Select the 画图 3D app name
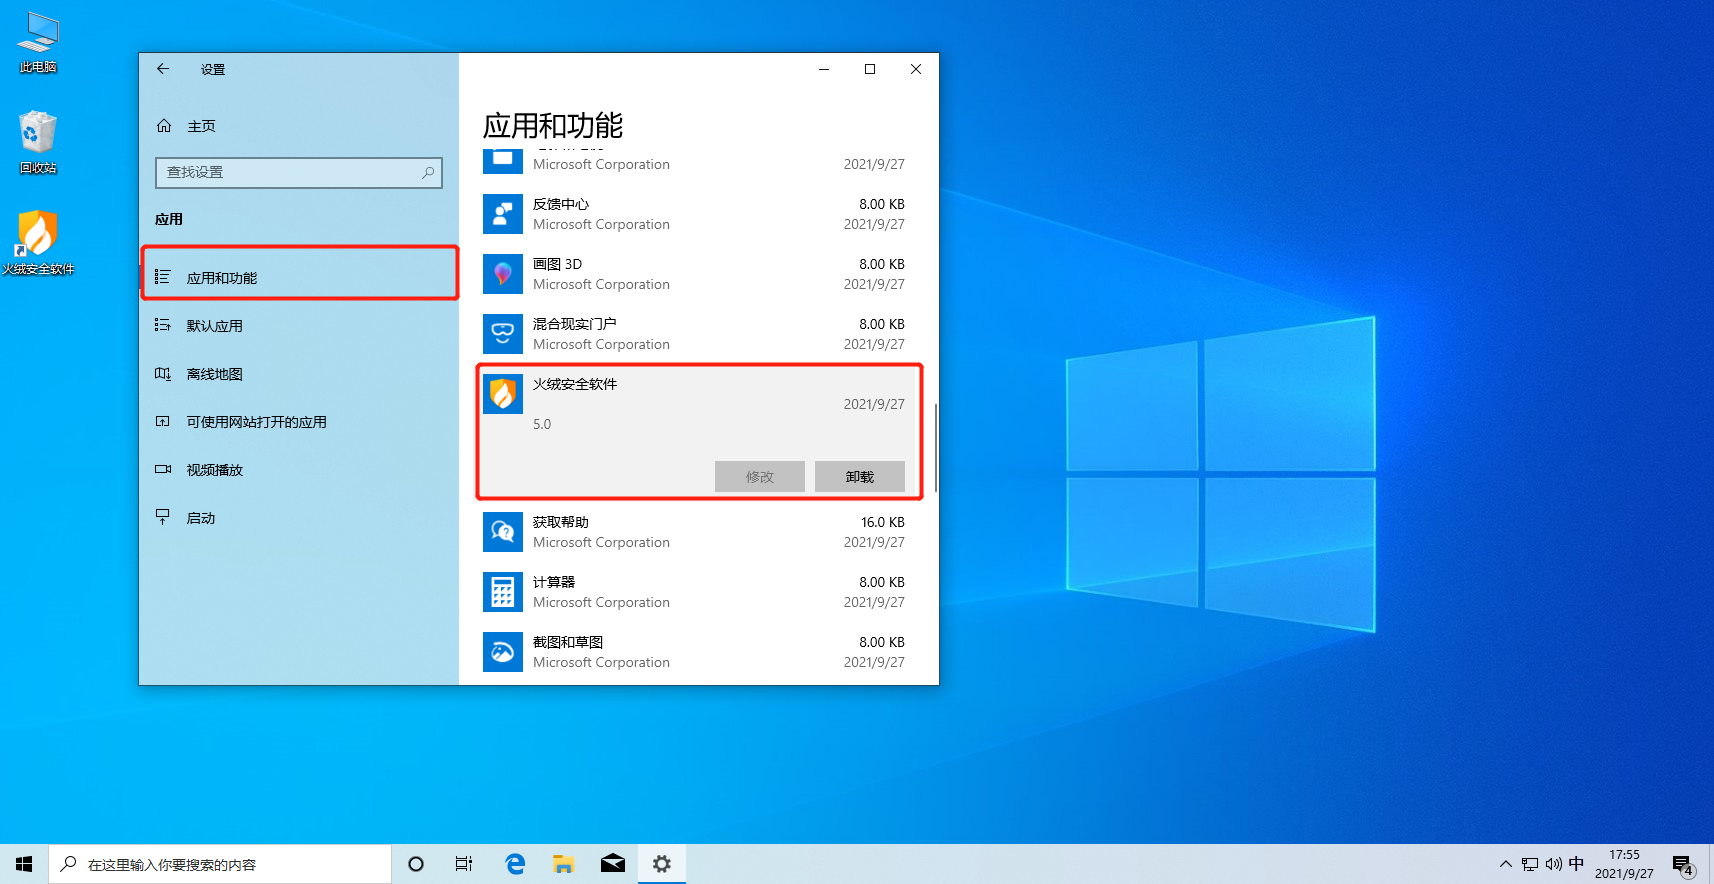 557,264
